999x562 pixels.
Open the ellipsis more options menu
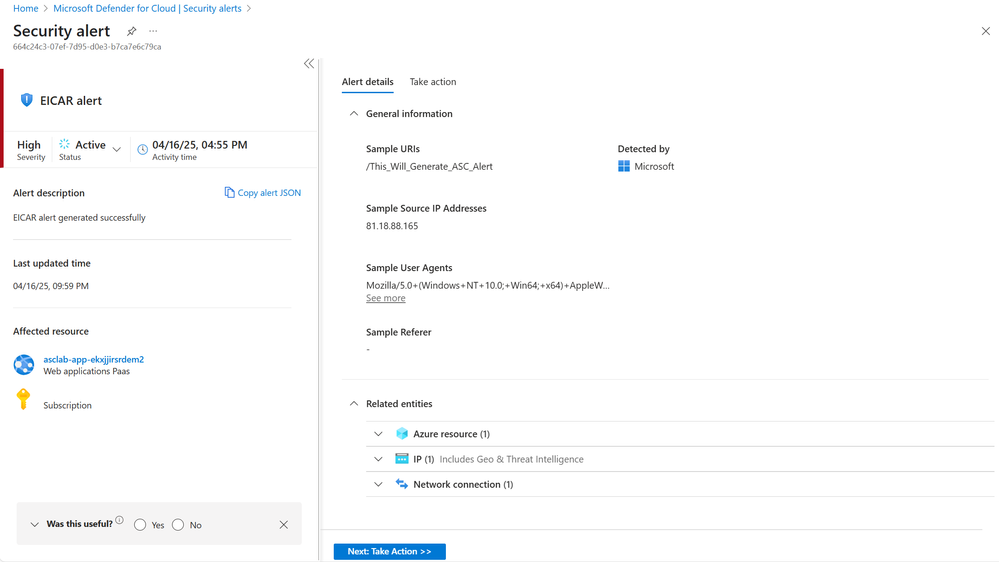(153, 31)
